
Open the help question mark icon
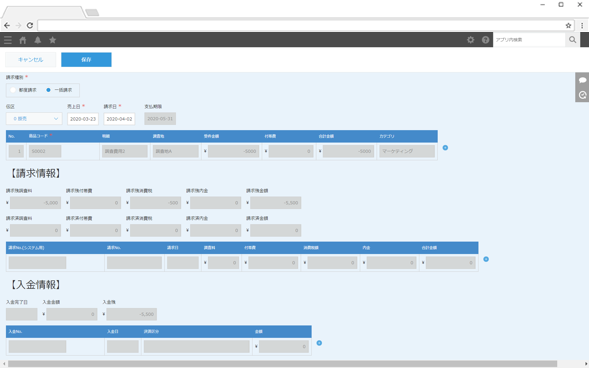point(485,40)
